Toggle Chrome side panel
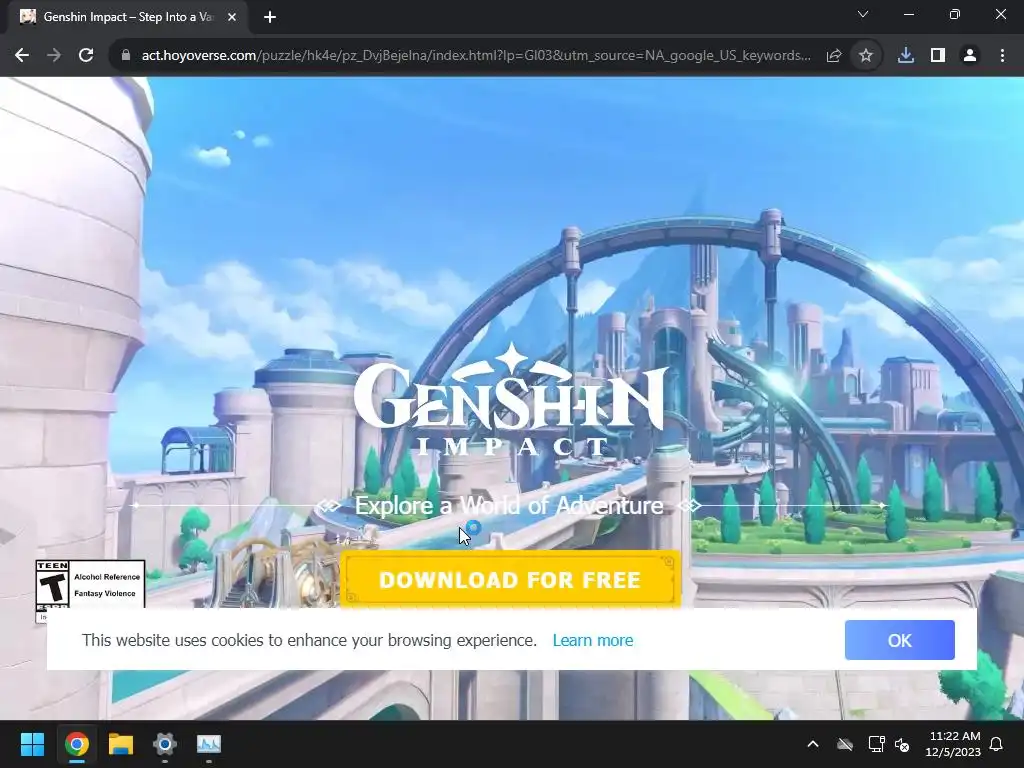Screen dimensions: 1024x768 coord(938,56)
